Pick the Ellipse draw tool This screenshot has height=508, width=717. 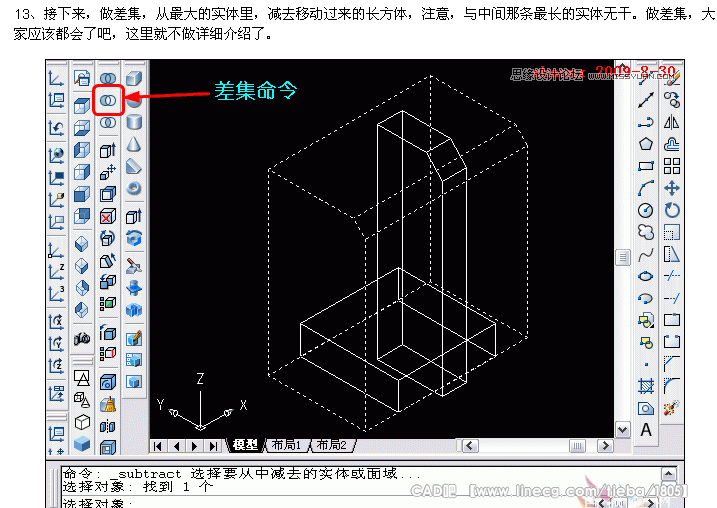click(x=646, y=276)
